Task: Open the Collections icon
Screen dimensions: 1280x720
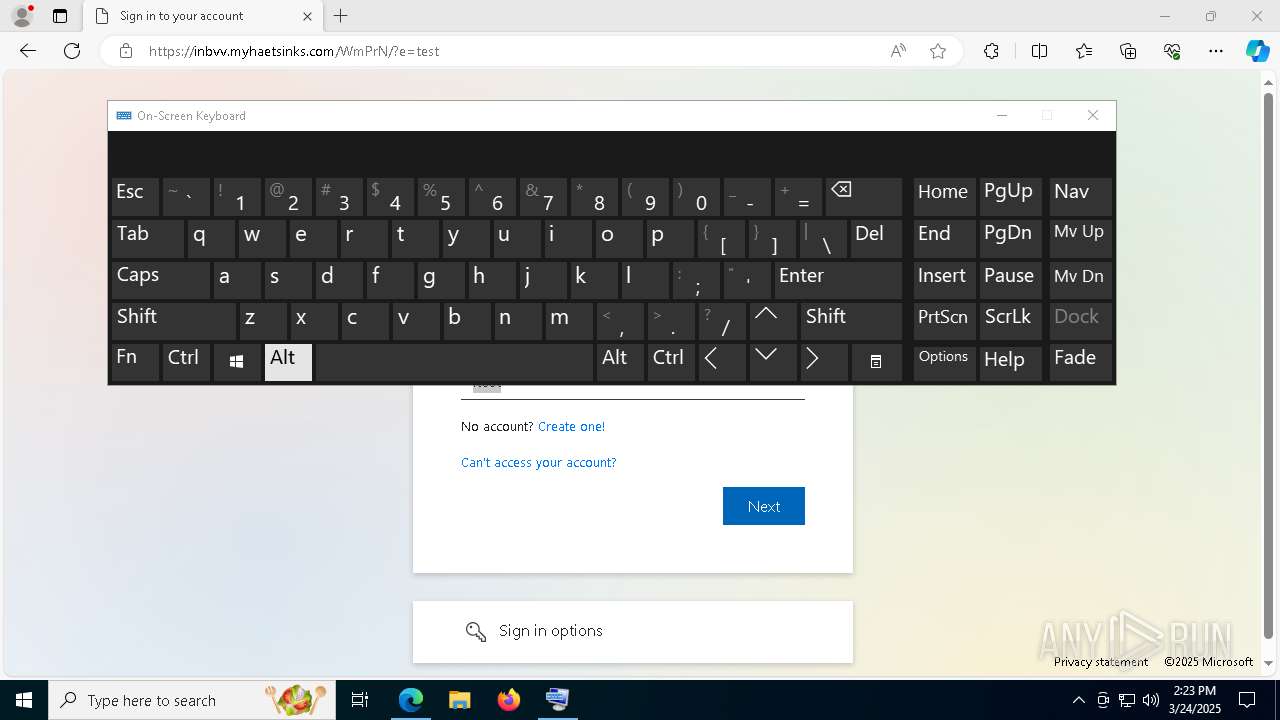Action: [1128, 51]
